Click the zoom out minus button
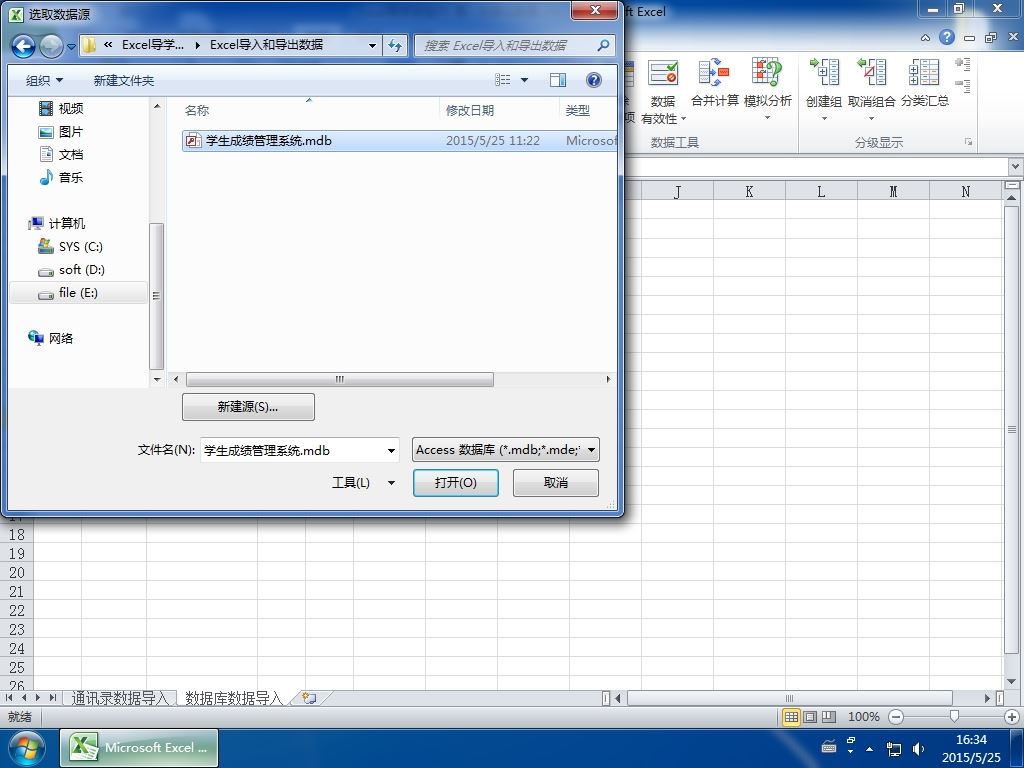This screenshot has height=768, width=1024. coord(897,717)
